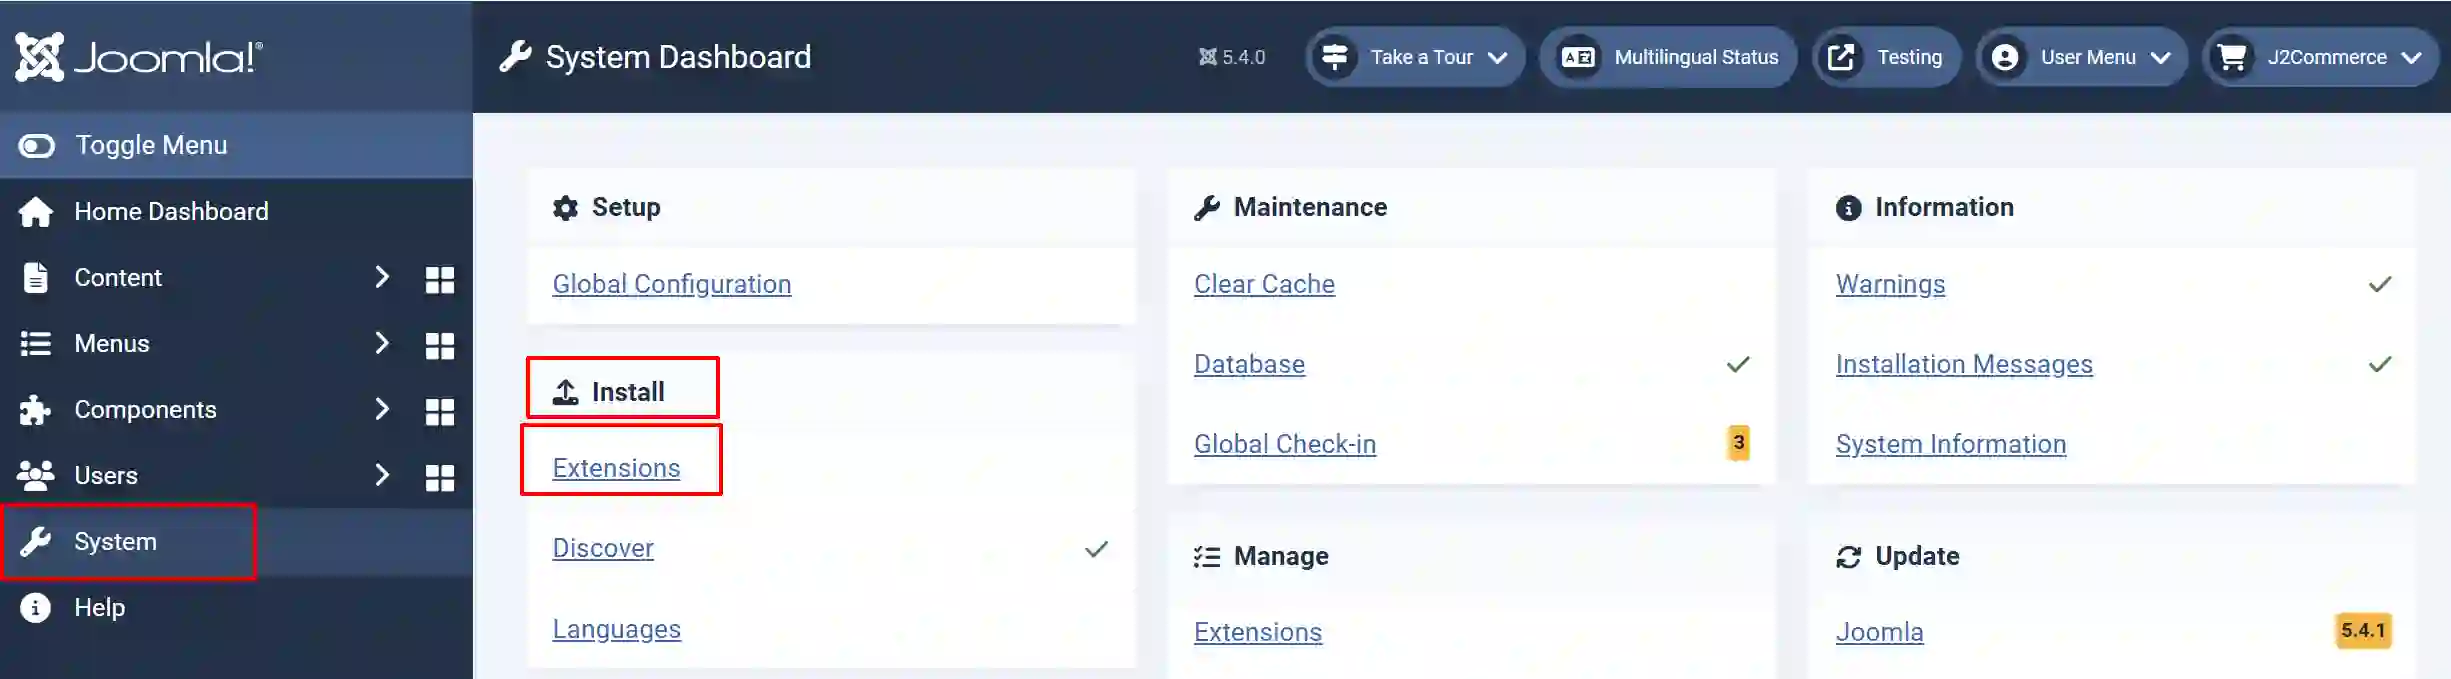This screenshot has width=2451, height=679.
Task: Open the Database maintenance link
Action: [1249, 364]
